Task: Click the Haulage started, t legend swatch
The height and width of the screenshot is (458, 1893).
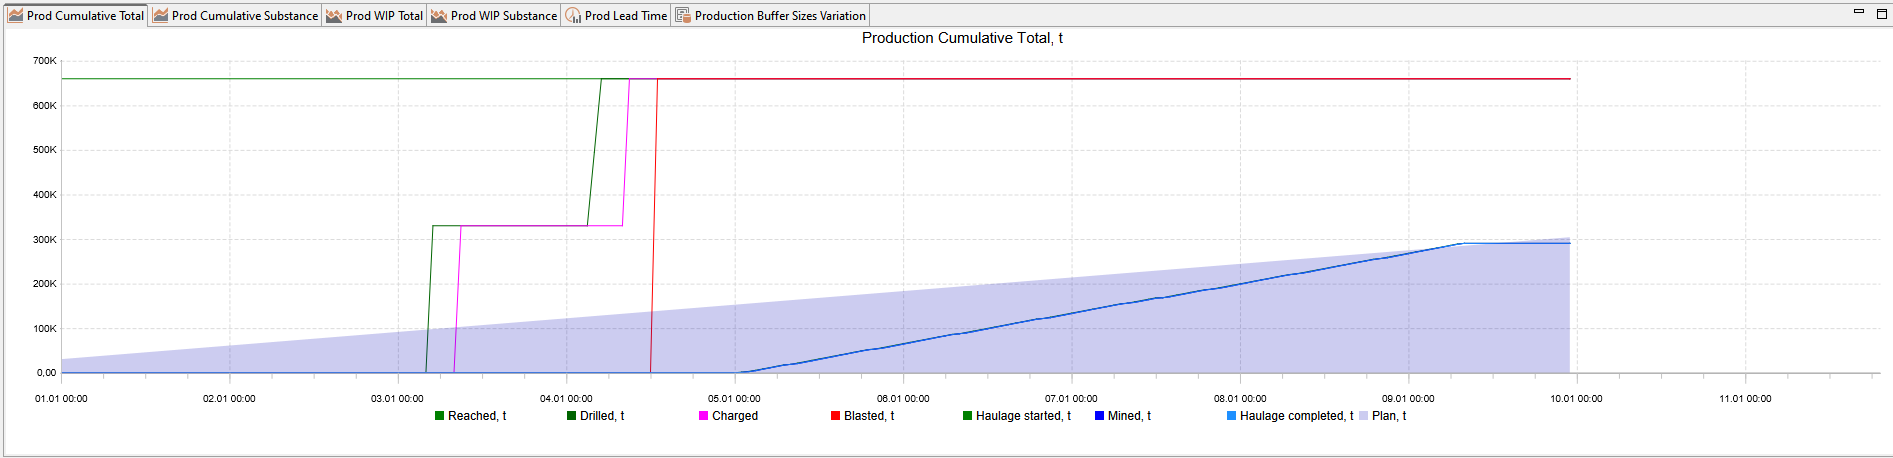Action: pyautogui.click(x=967, y=416)
